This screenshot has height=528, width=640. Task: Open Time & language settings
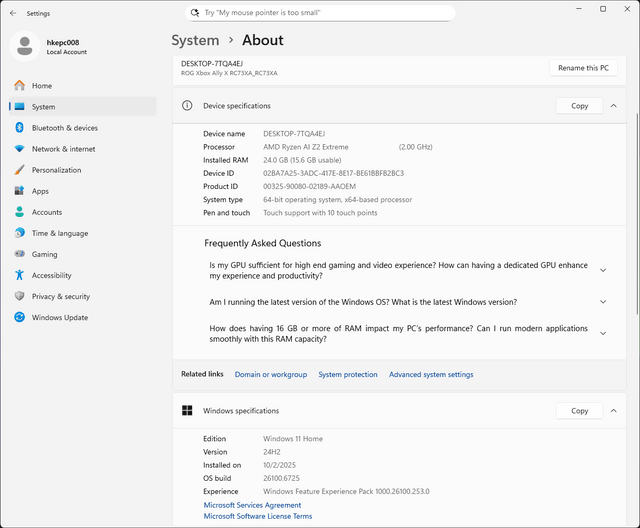[82, 233]
